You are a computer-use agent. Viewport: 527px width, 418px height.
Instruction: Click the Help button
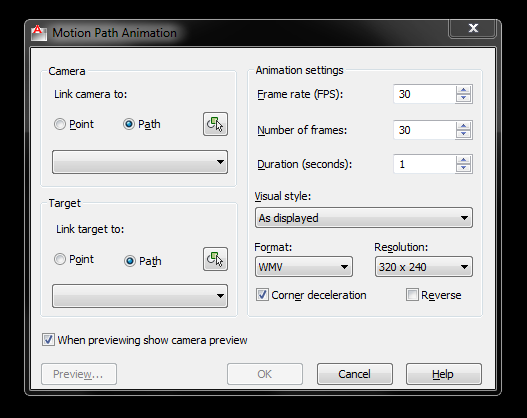[444, 374]
